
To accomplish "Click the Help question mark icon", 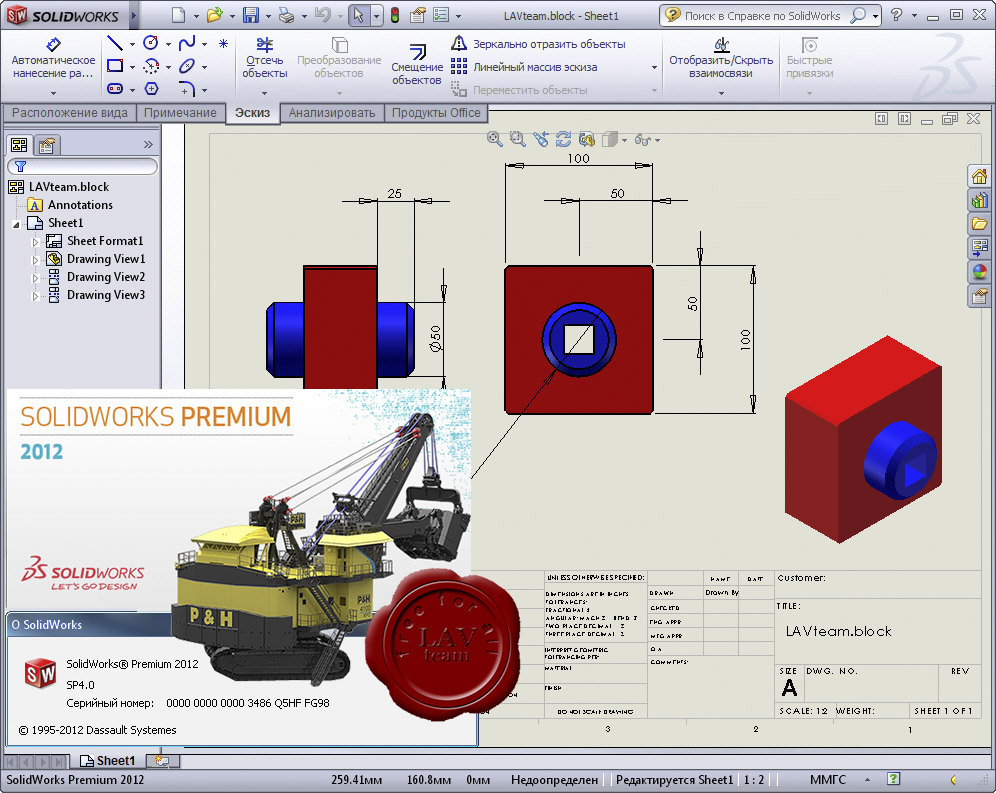I will [x=896, y=15].
